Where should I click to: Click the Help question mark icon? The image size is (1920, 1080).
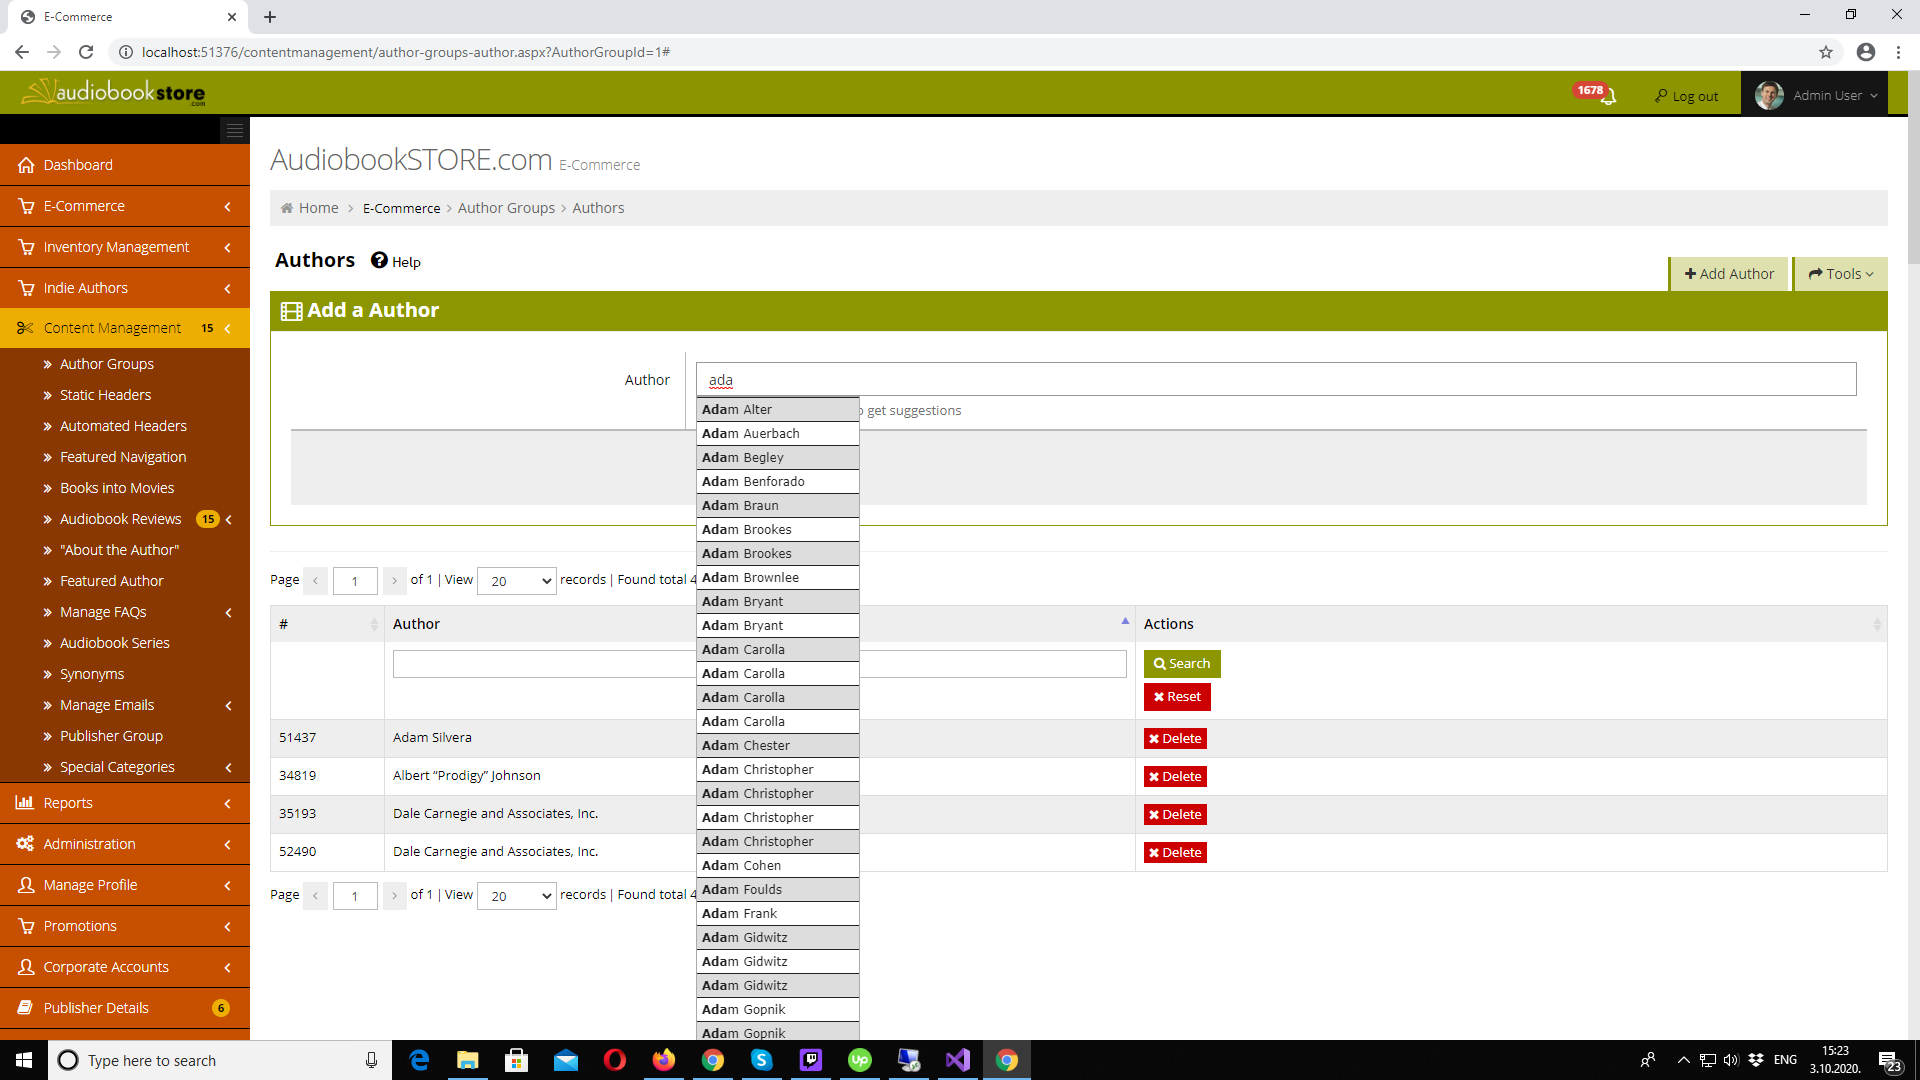[x=379, y=260]
